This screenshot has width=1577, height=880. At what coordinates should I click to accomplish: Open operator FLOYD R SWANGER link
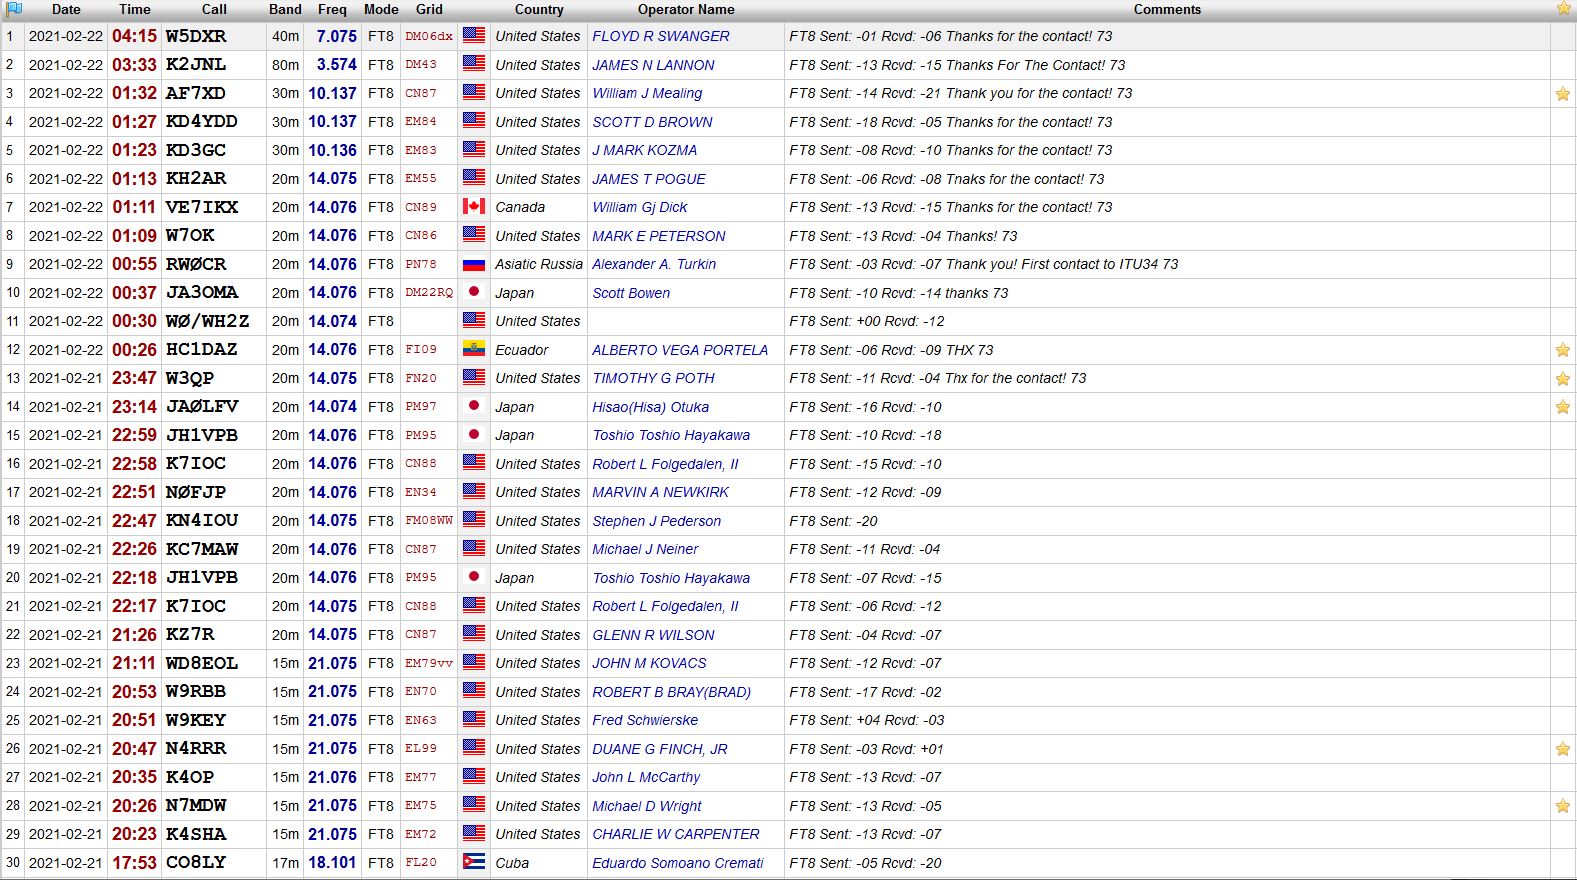(x=660, y=36)
